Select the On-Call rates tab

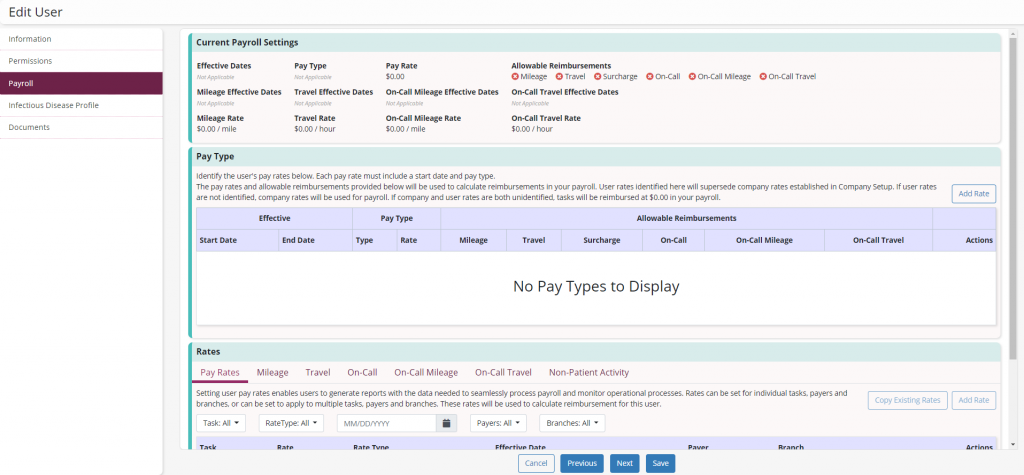362,372
